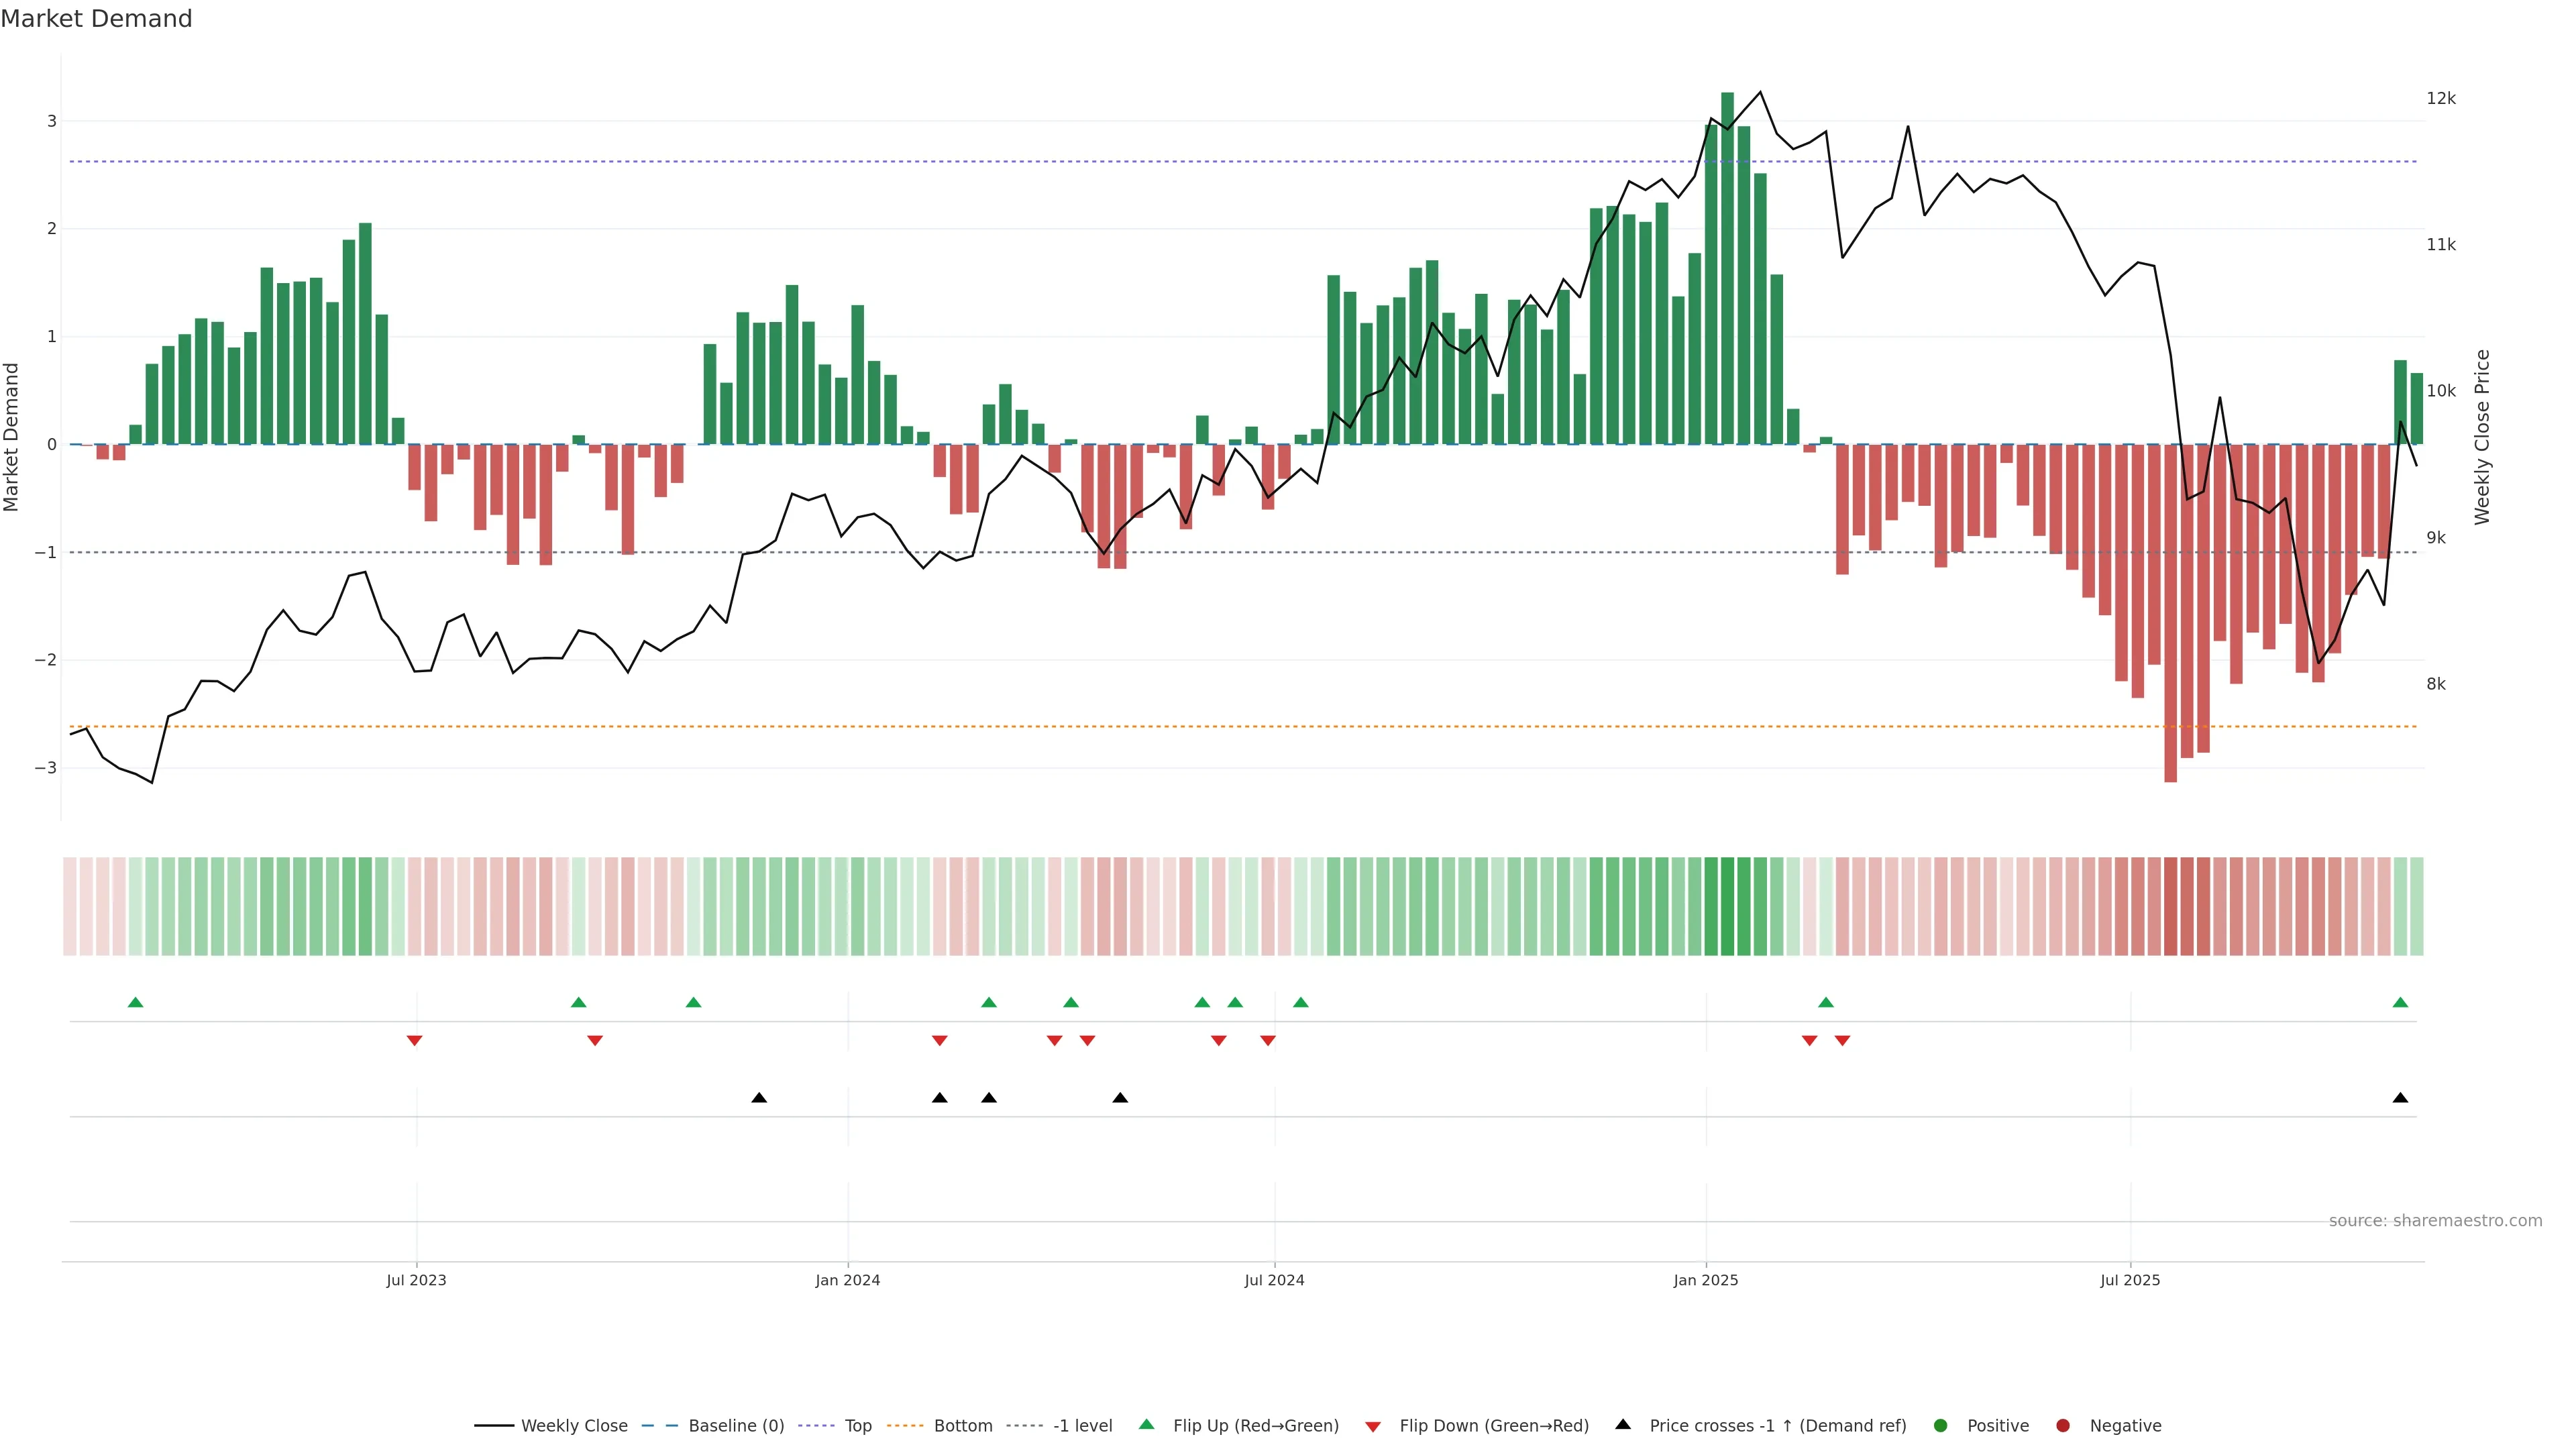Click the Market Demand chart title
This screenshot has height=1449, width=2576.
pos(96,19)
